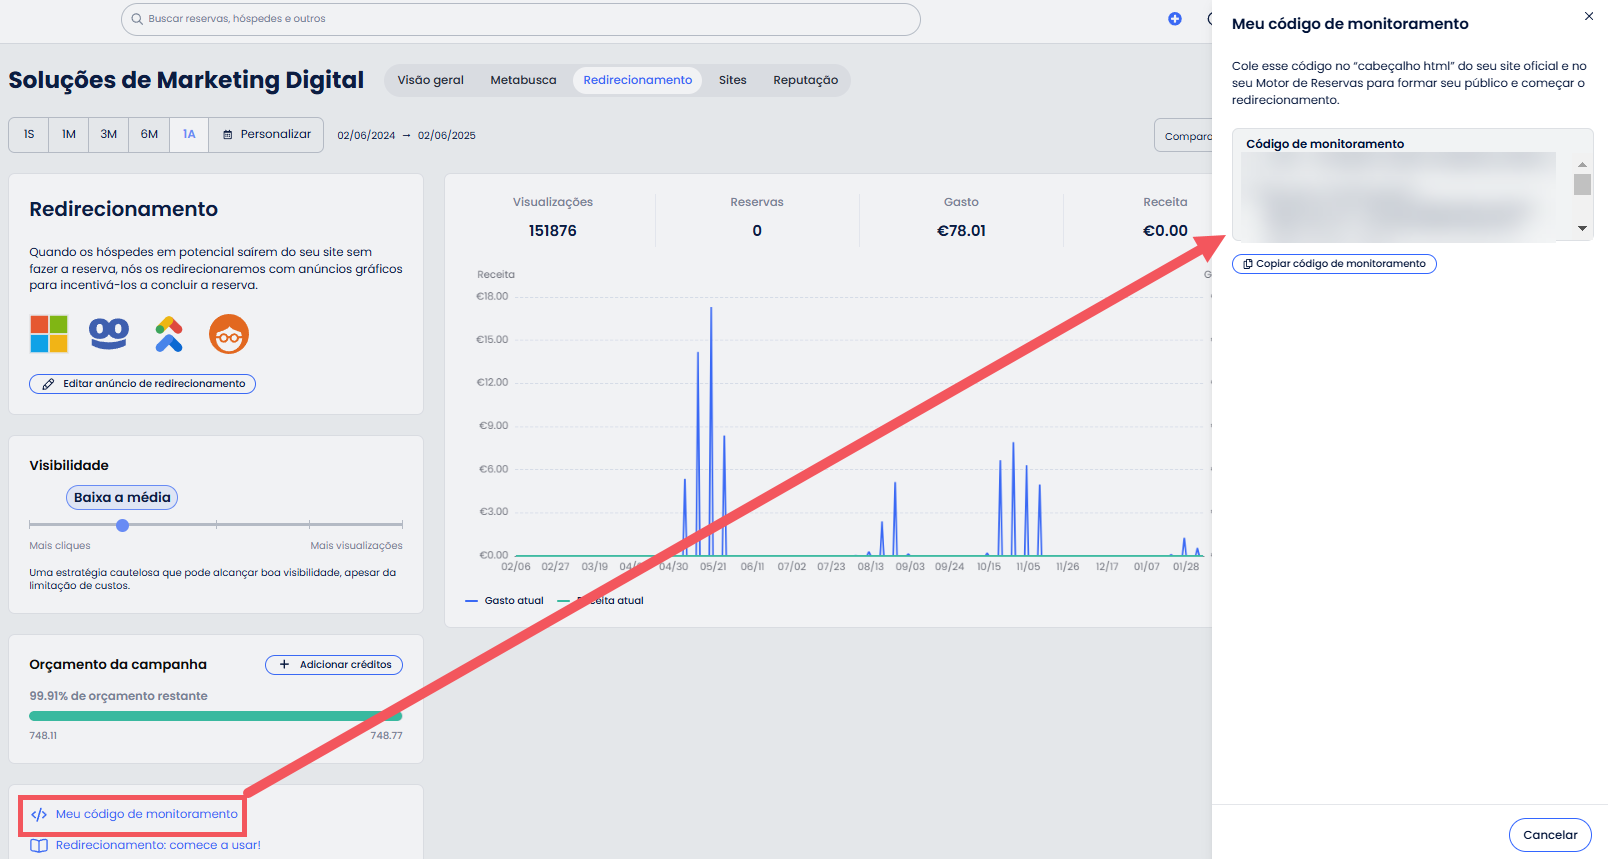Screen dimensions: 1608x859
Task: Click the calendar icon in Personalizar
Action: click(228, 134)
